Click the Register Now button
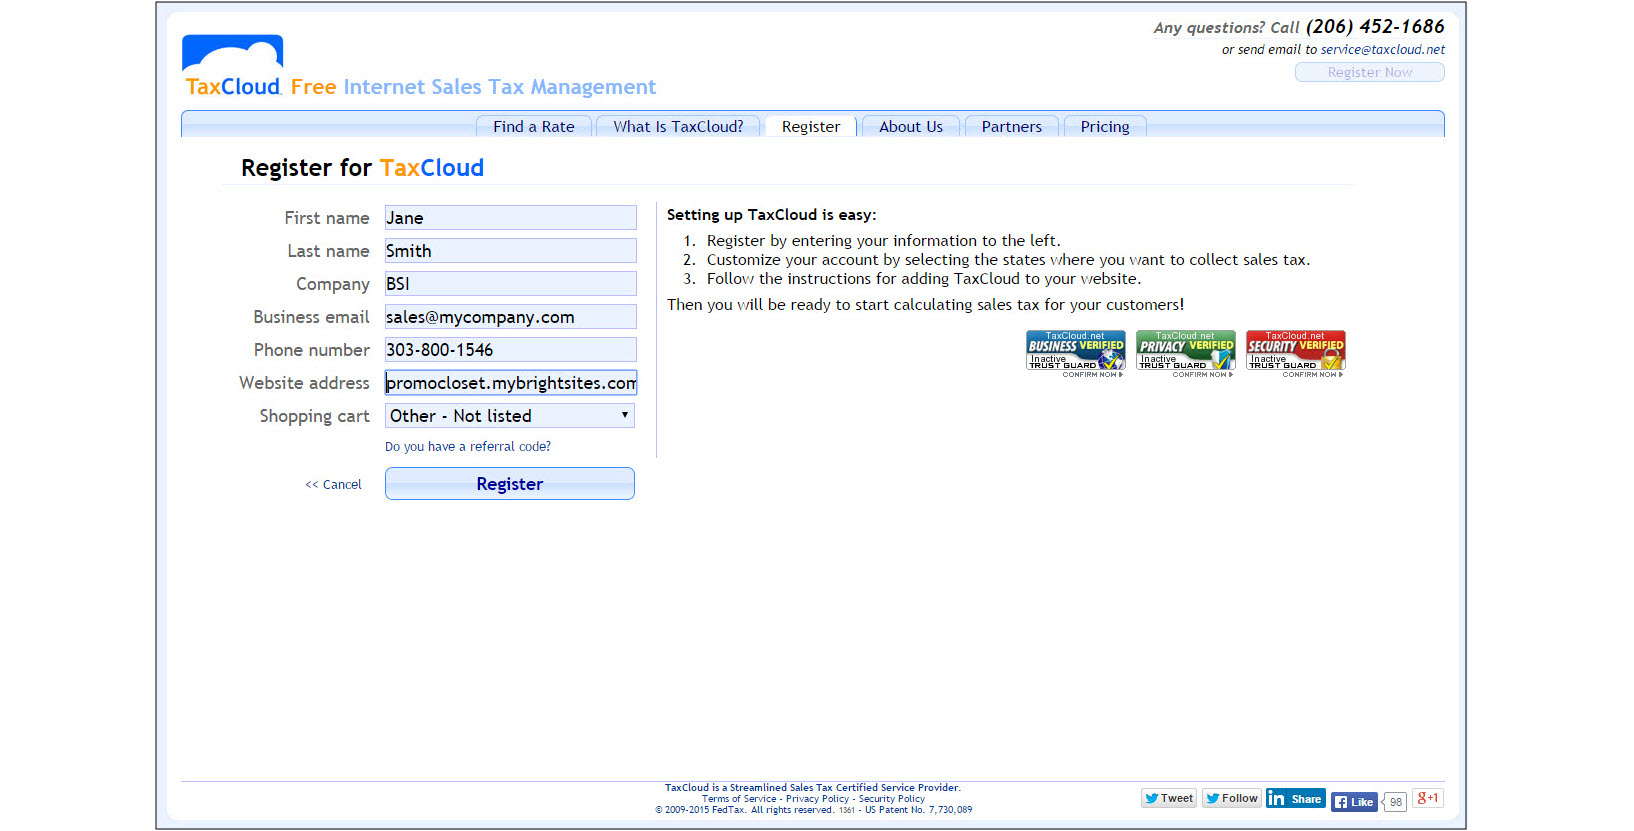The height and width of the screenshot is (831, 1634). tap(1370, 72)
